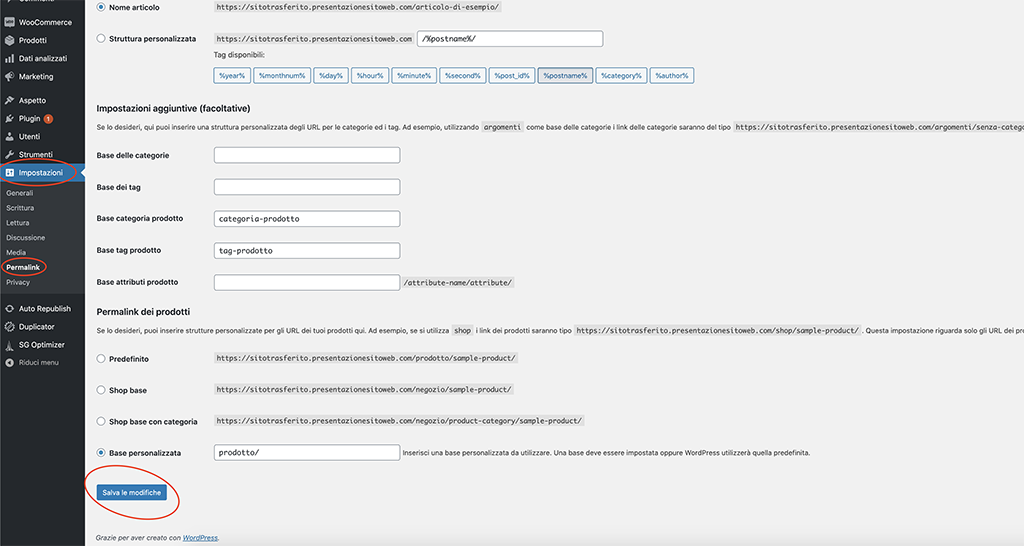Viewport: 1024px width, 546px height.
Task: Click Salva le modifiche button
Action: click(x=131, y=492)
